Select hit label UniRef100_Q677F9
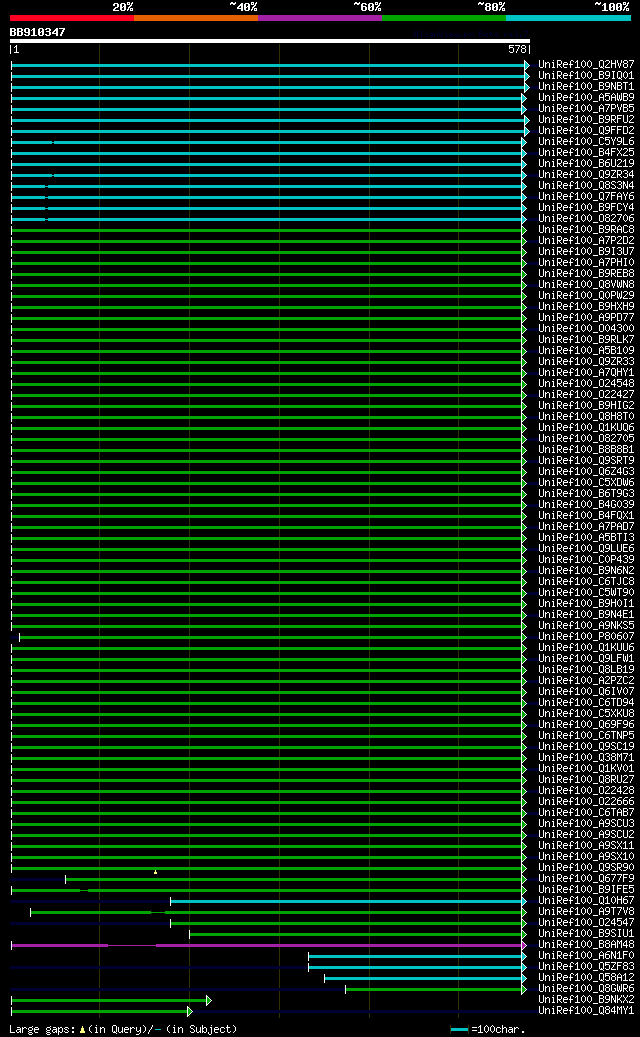Screen dimensions: 640x1037 pyautogui.click(x=586, y=878)
